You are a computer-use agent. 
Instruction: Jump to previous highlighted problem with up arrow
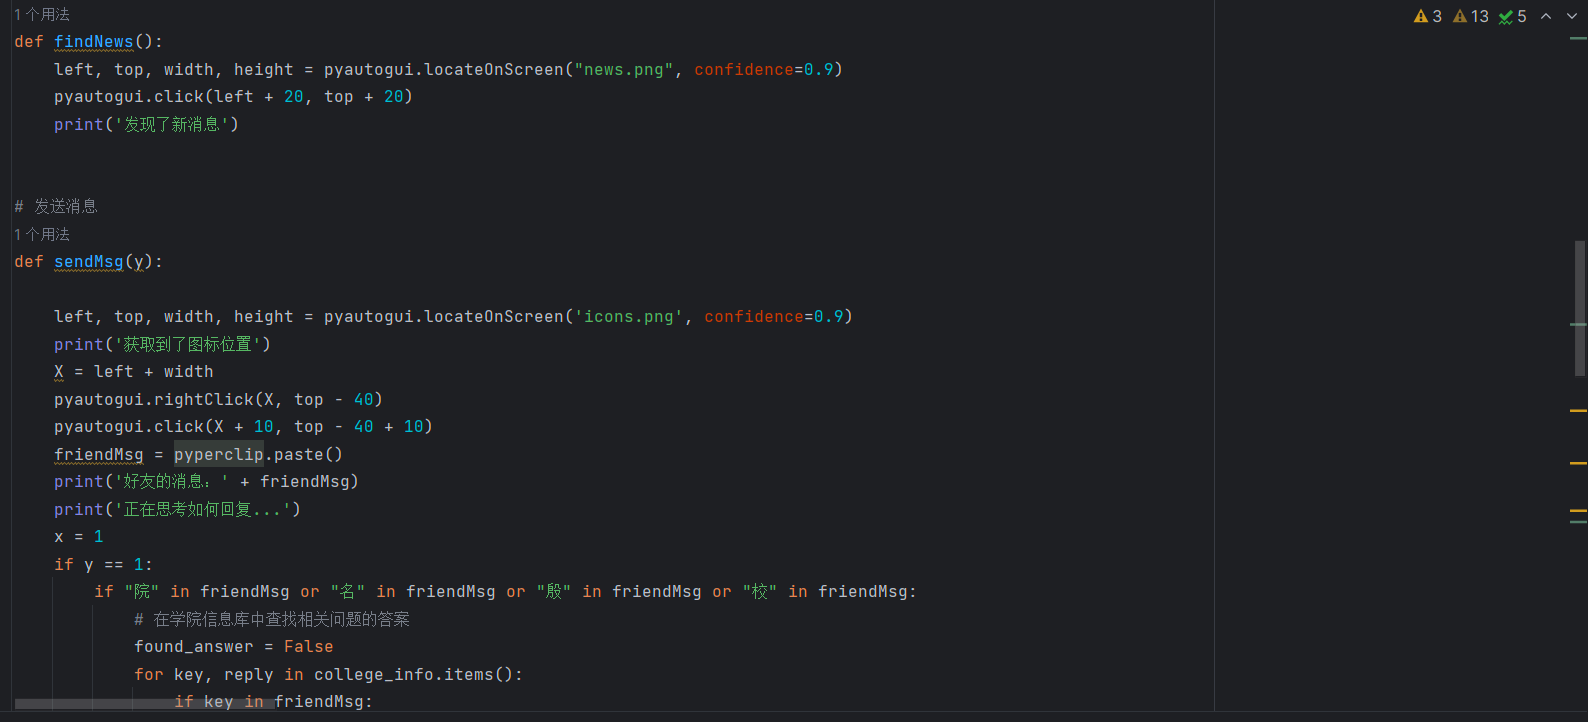[1546, 16]
